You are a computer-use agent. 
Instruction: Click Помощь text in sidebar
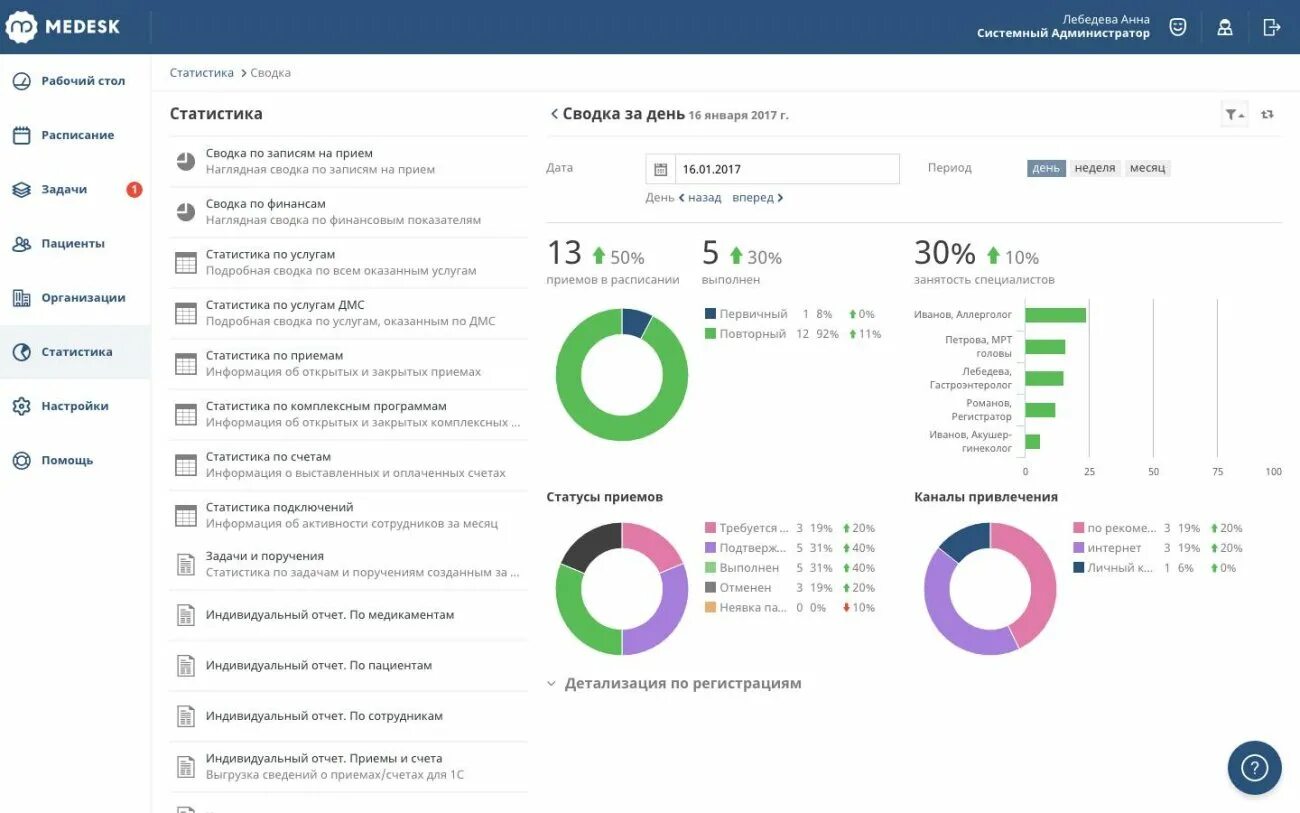click(67, 460)
